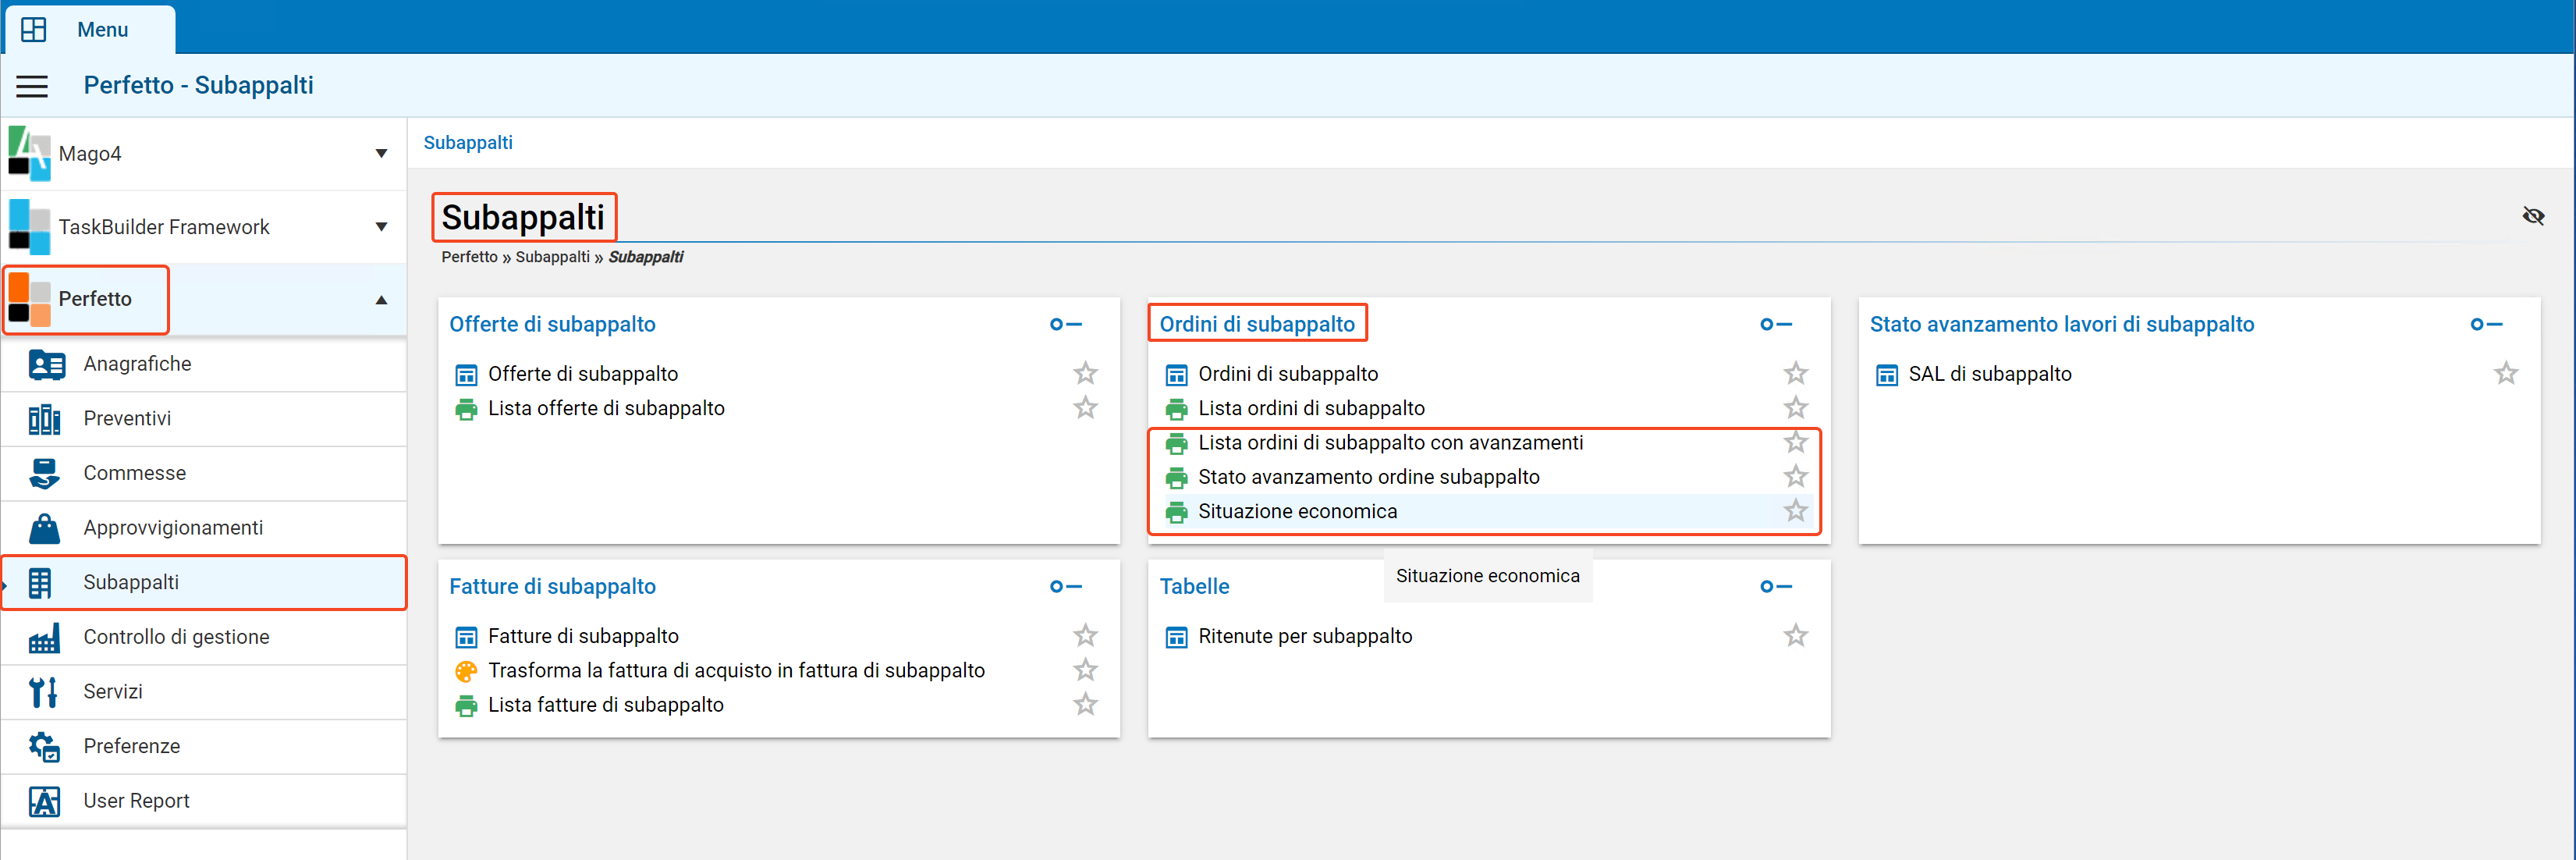The image size is (2576, 860).
Task: Star the Situazione economica entry
Action: 1796,511
